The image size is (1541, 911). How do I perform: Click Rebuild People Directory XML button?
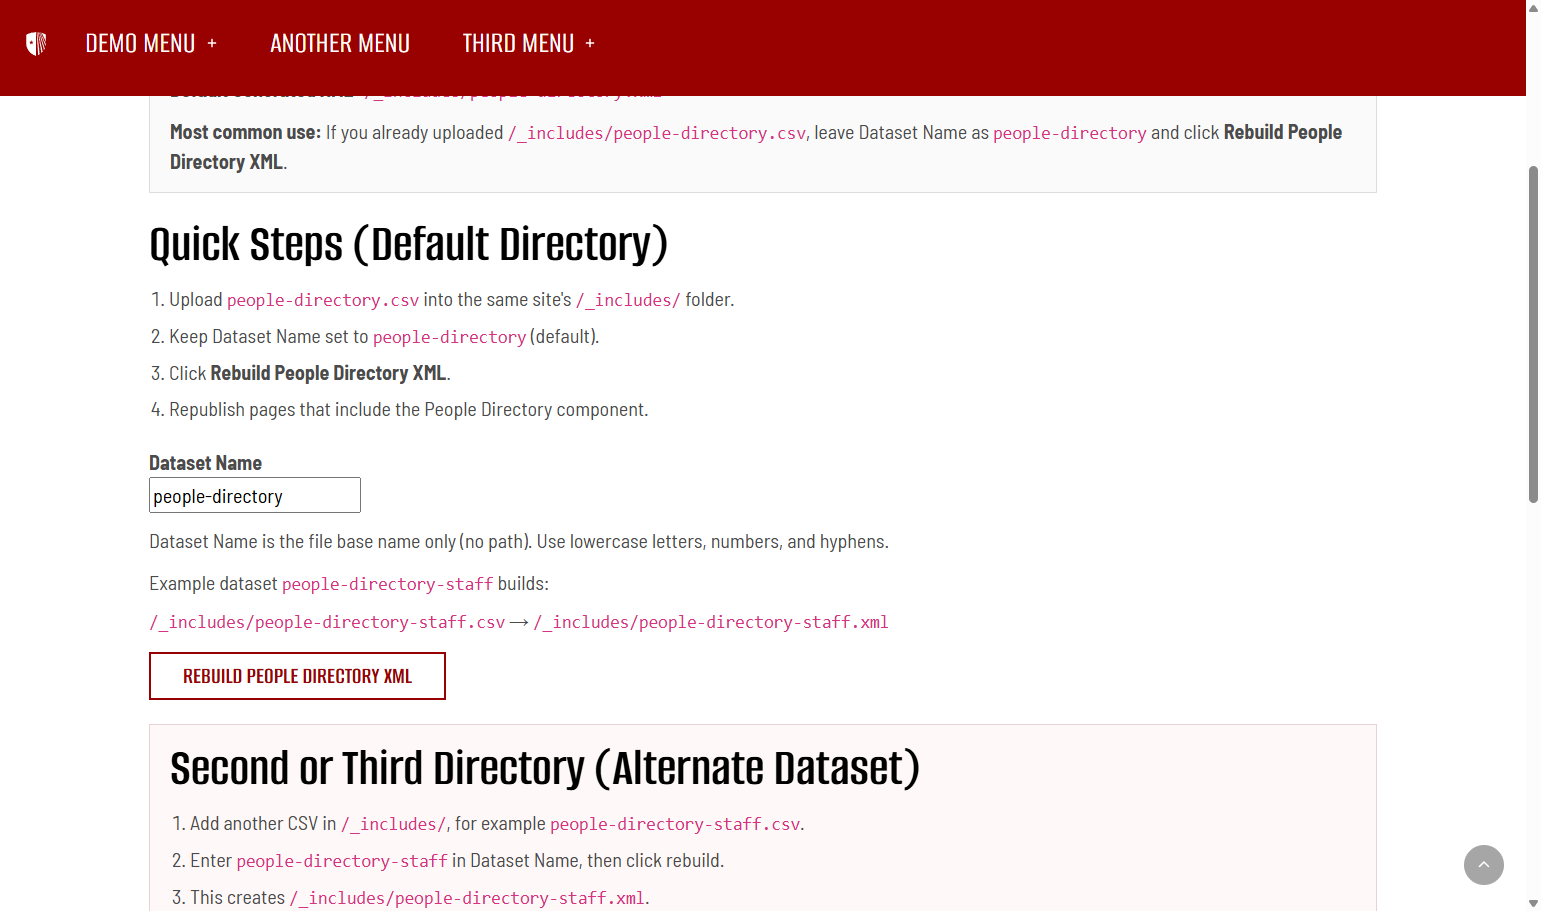coord(297,676)
